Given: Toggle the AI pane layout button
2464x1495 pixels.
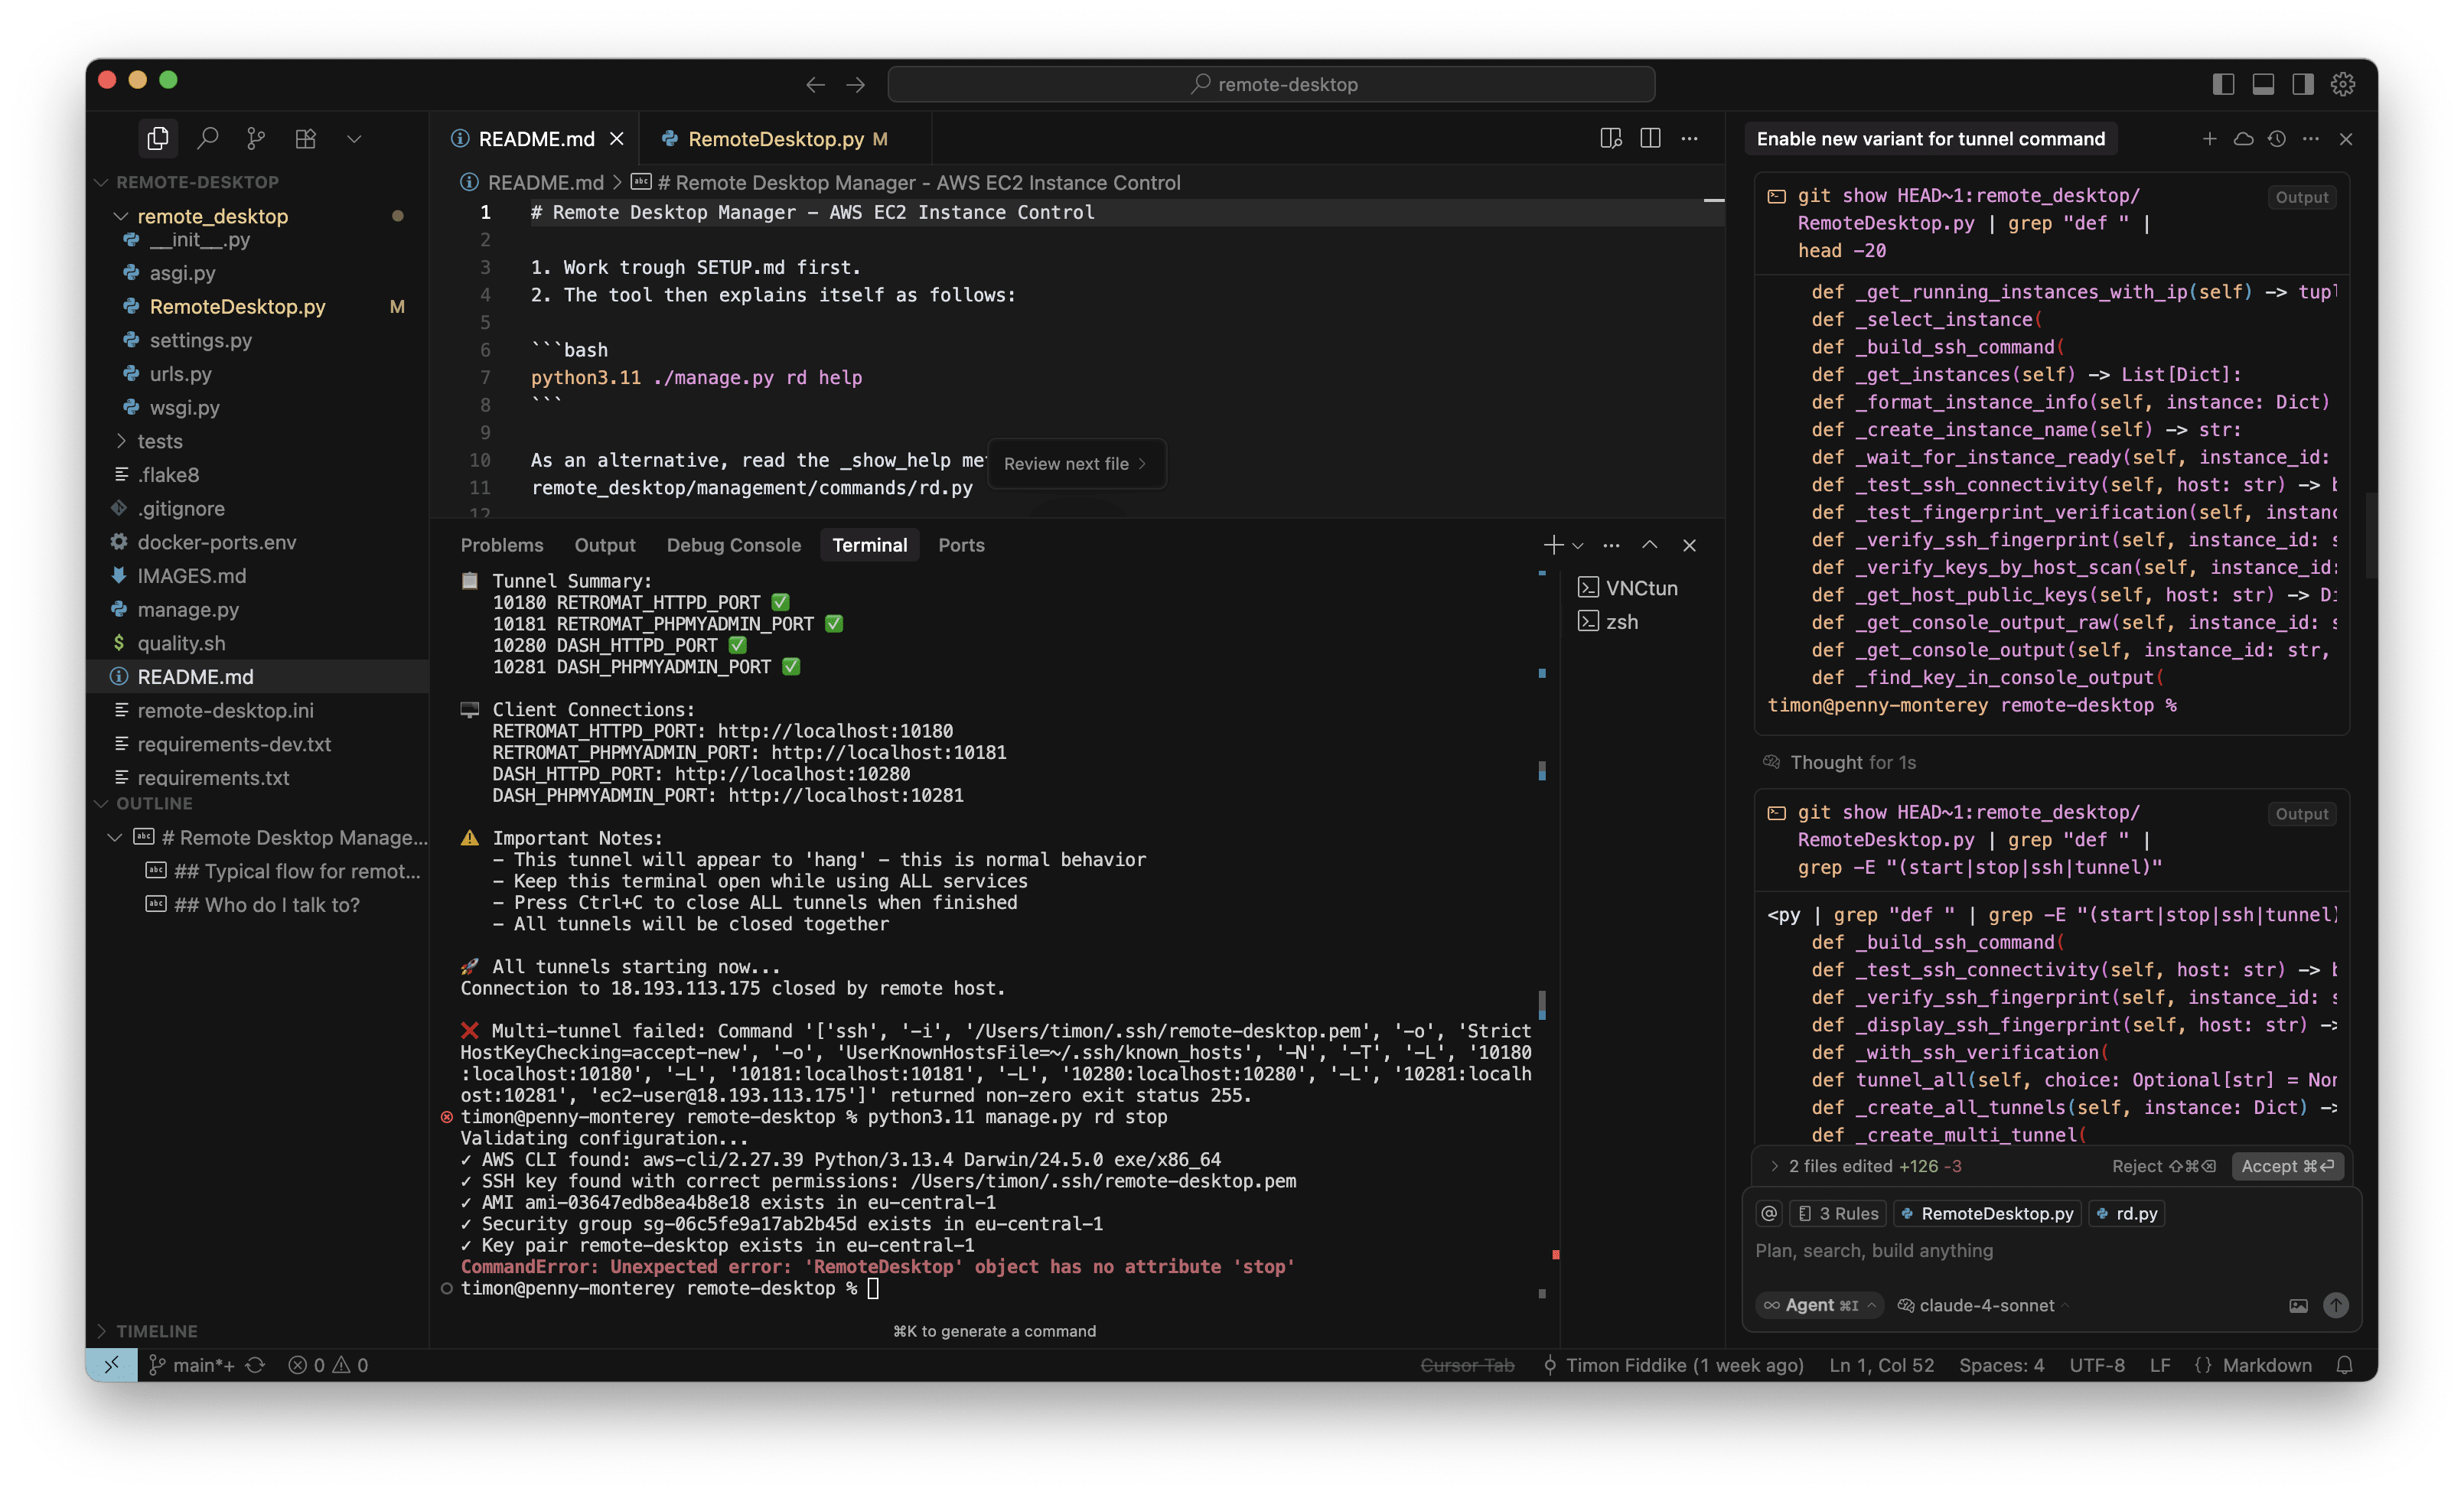Looking at the screenshot, I should point(2303,84).
